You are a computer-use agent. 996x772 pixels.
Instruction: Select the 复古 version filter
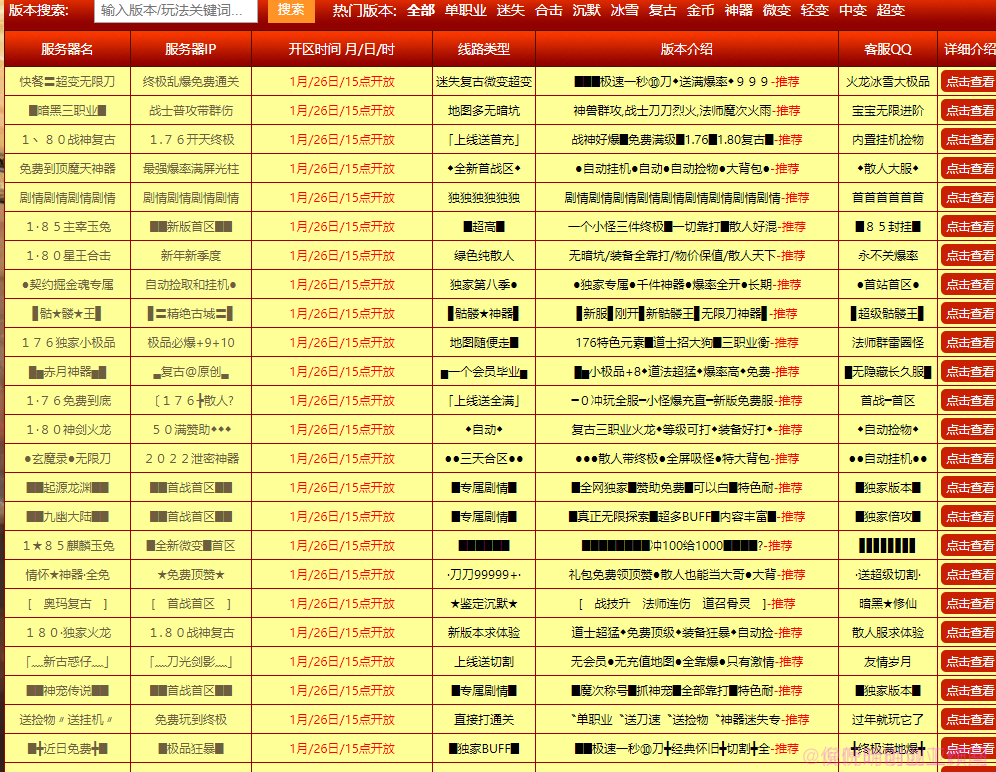663,10
